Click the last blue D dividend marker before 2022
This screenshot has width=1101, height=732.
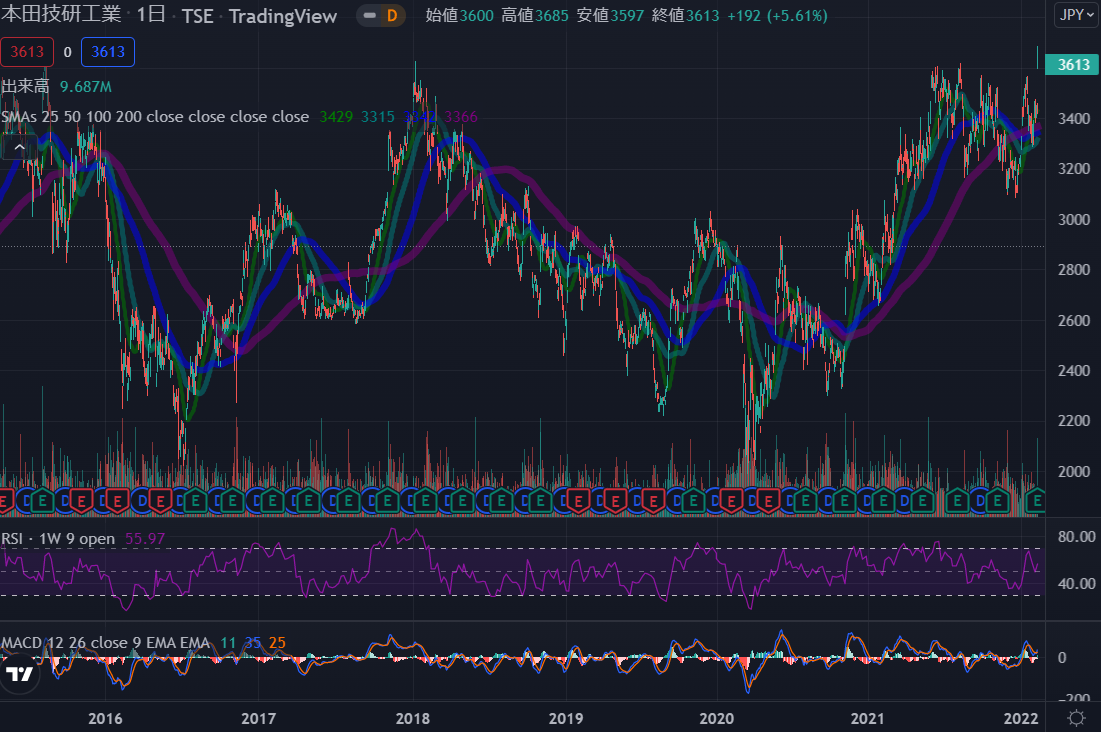point(981,502)
